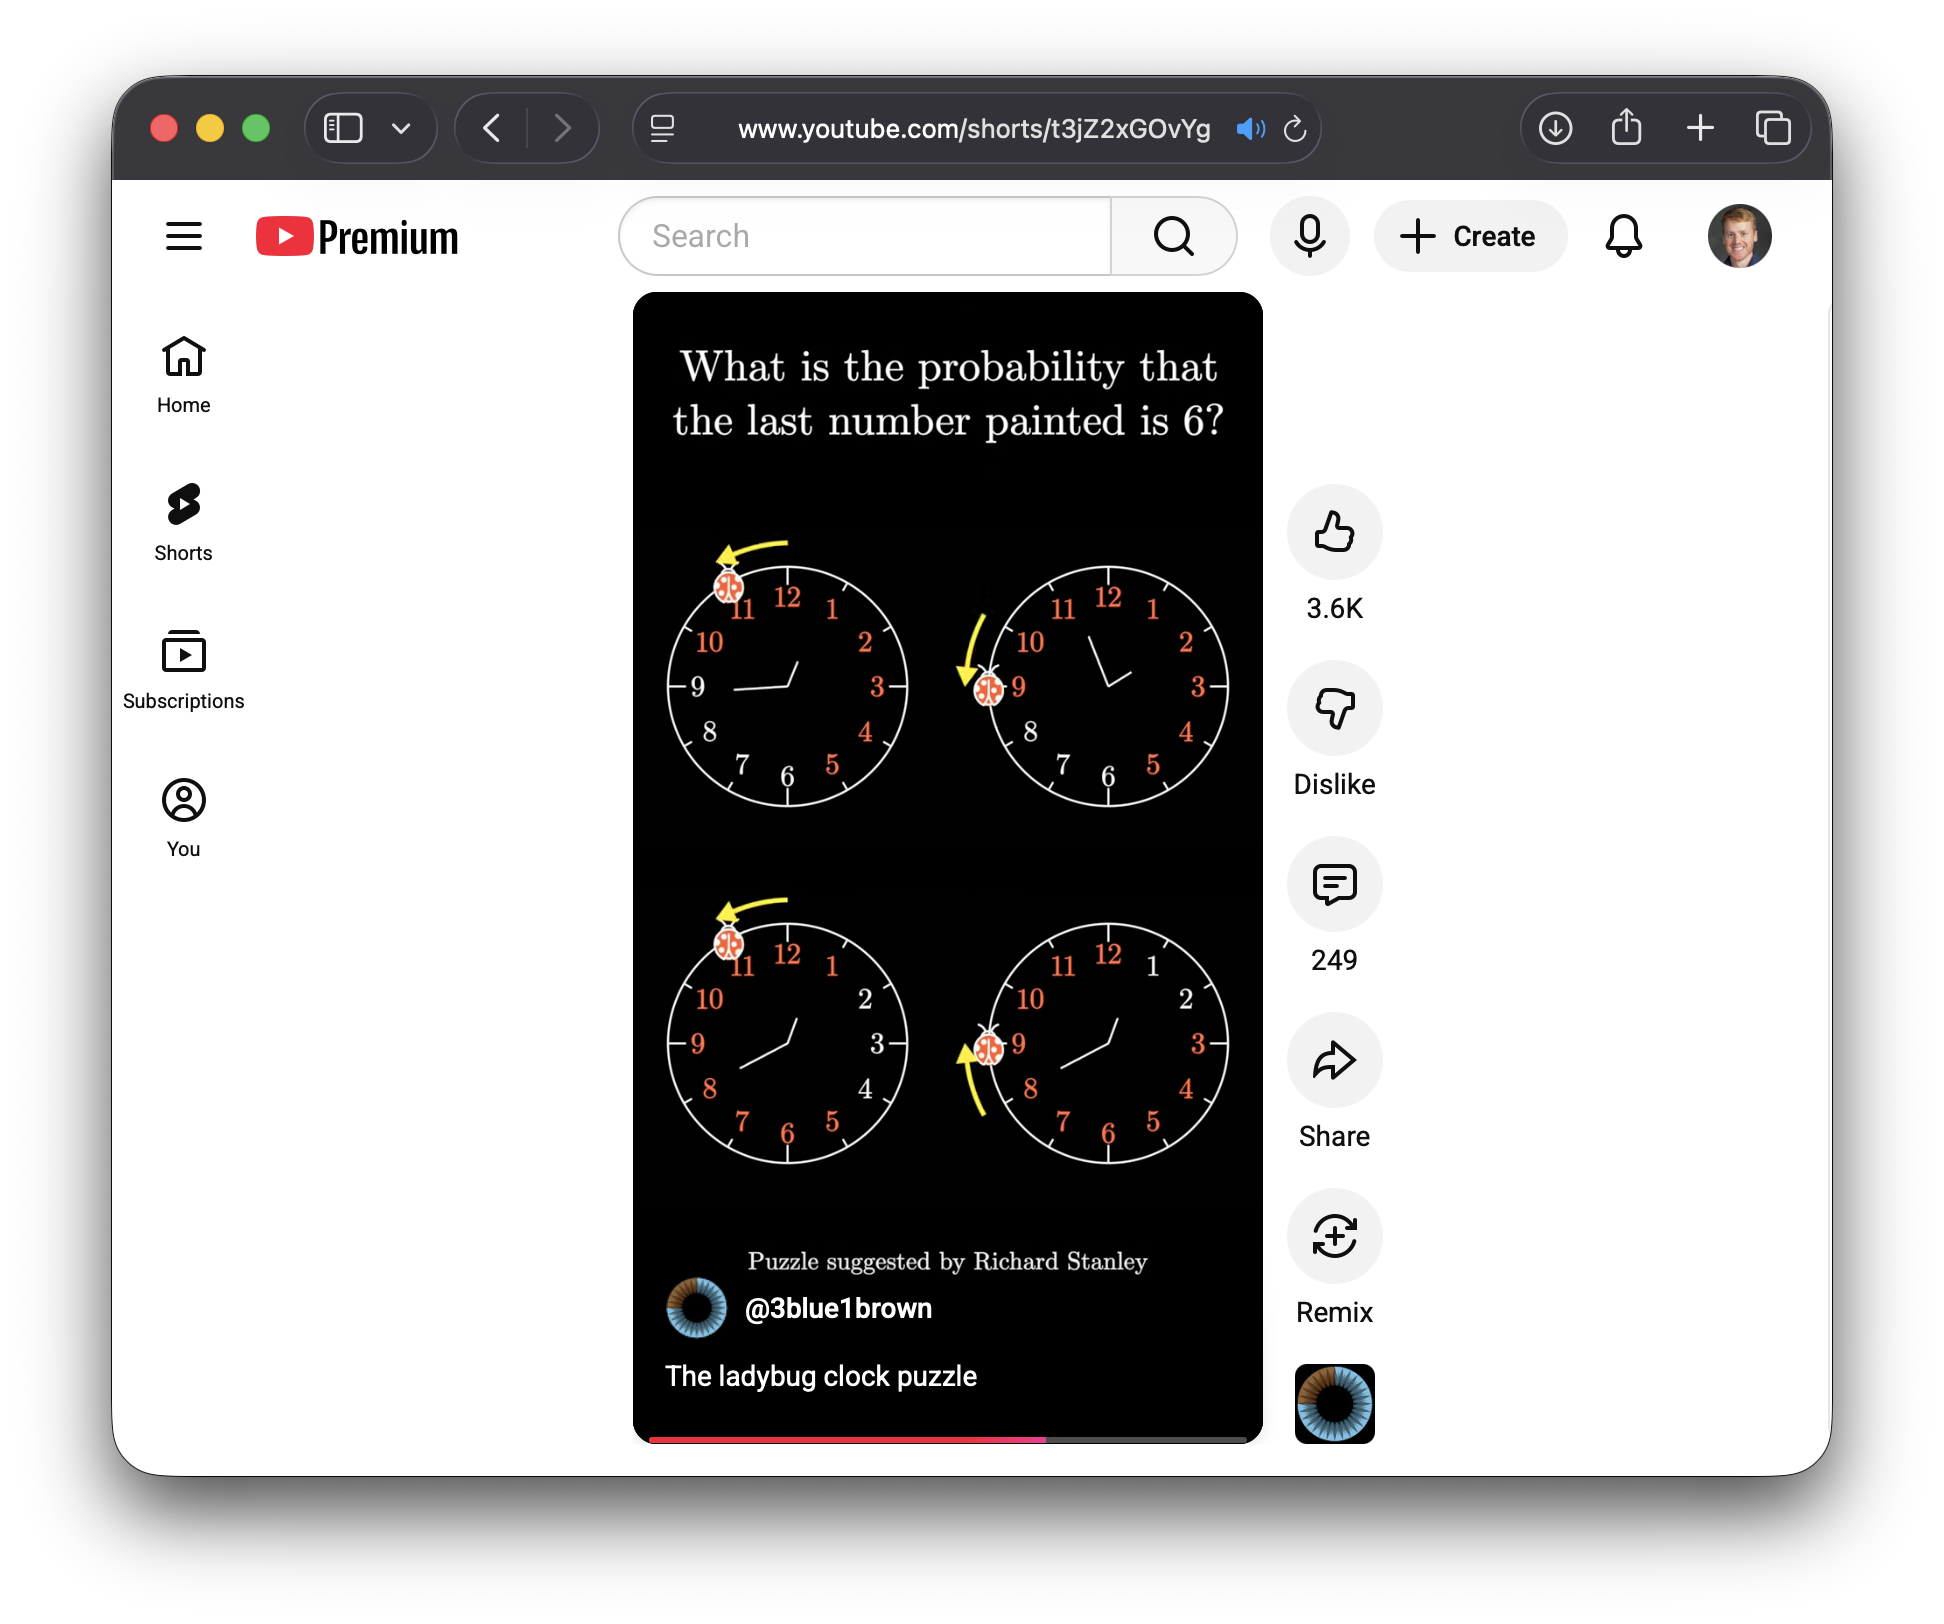Mute the tab audio in the address bar
This screenshot has width=1944, height=1624.
click(x=1250, y=128)
